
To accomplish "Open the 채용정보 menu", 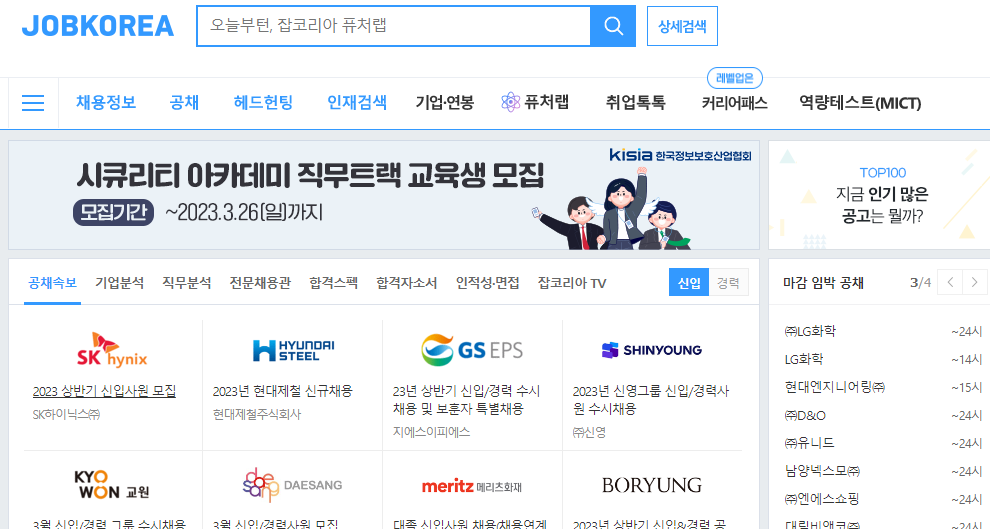I will (x=106, y=102).
